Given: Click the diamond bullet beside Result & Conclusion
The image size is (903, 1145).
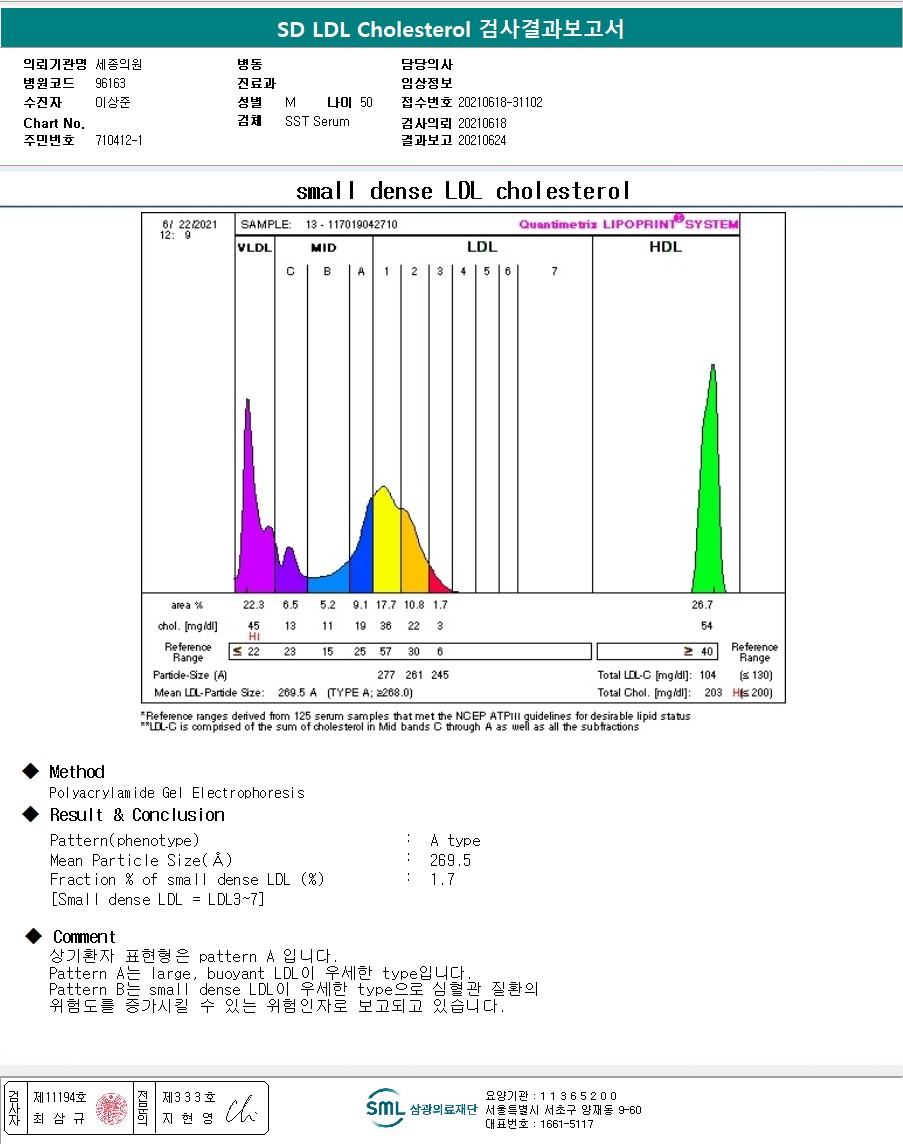Looking at the screenshot, I should pos(31,814).
